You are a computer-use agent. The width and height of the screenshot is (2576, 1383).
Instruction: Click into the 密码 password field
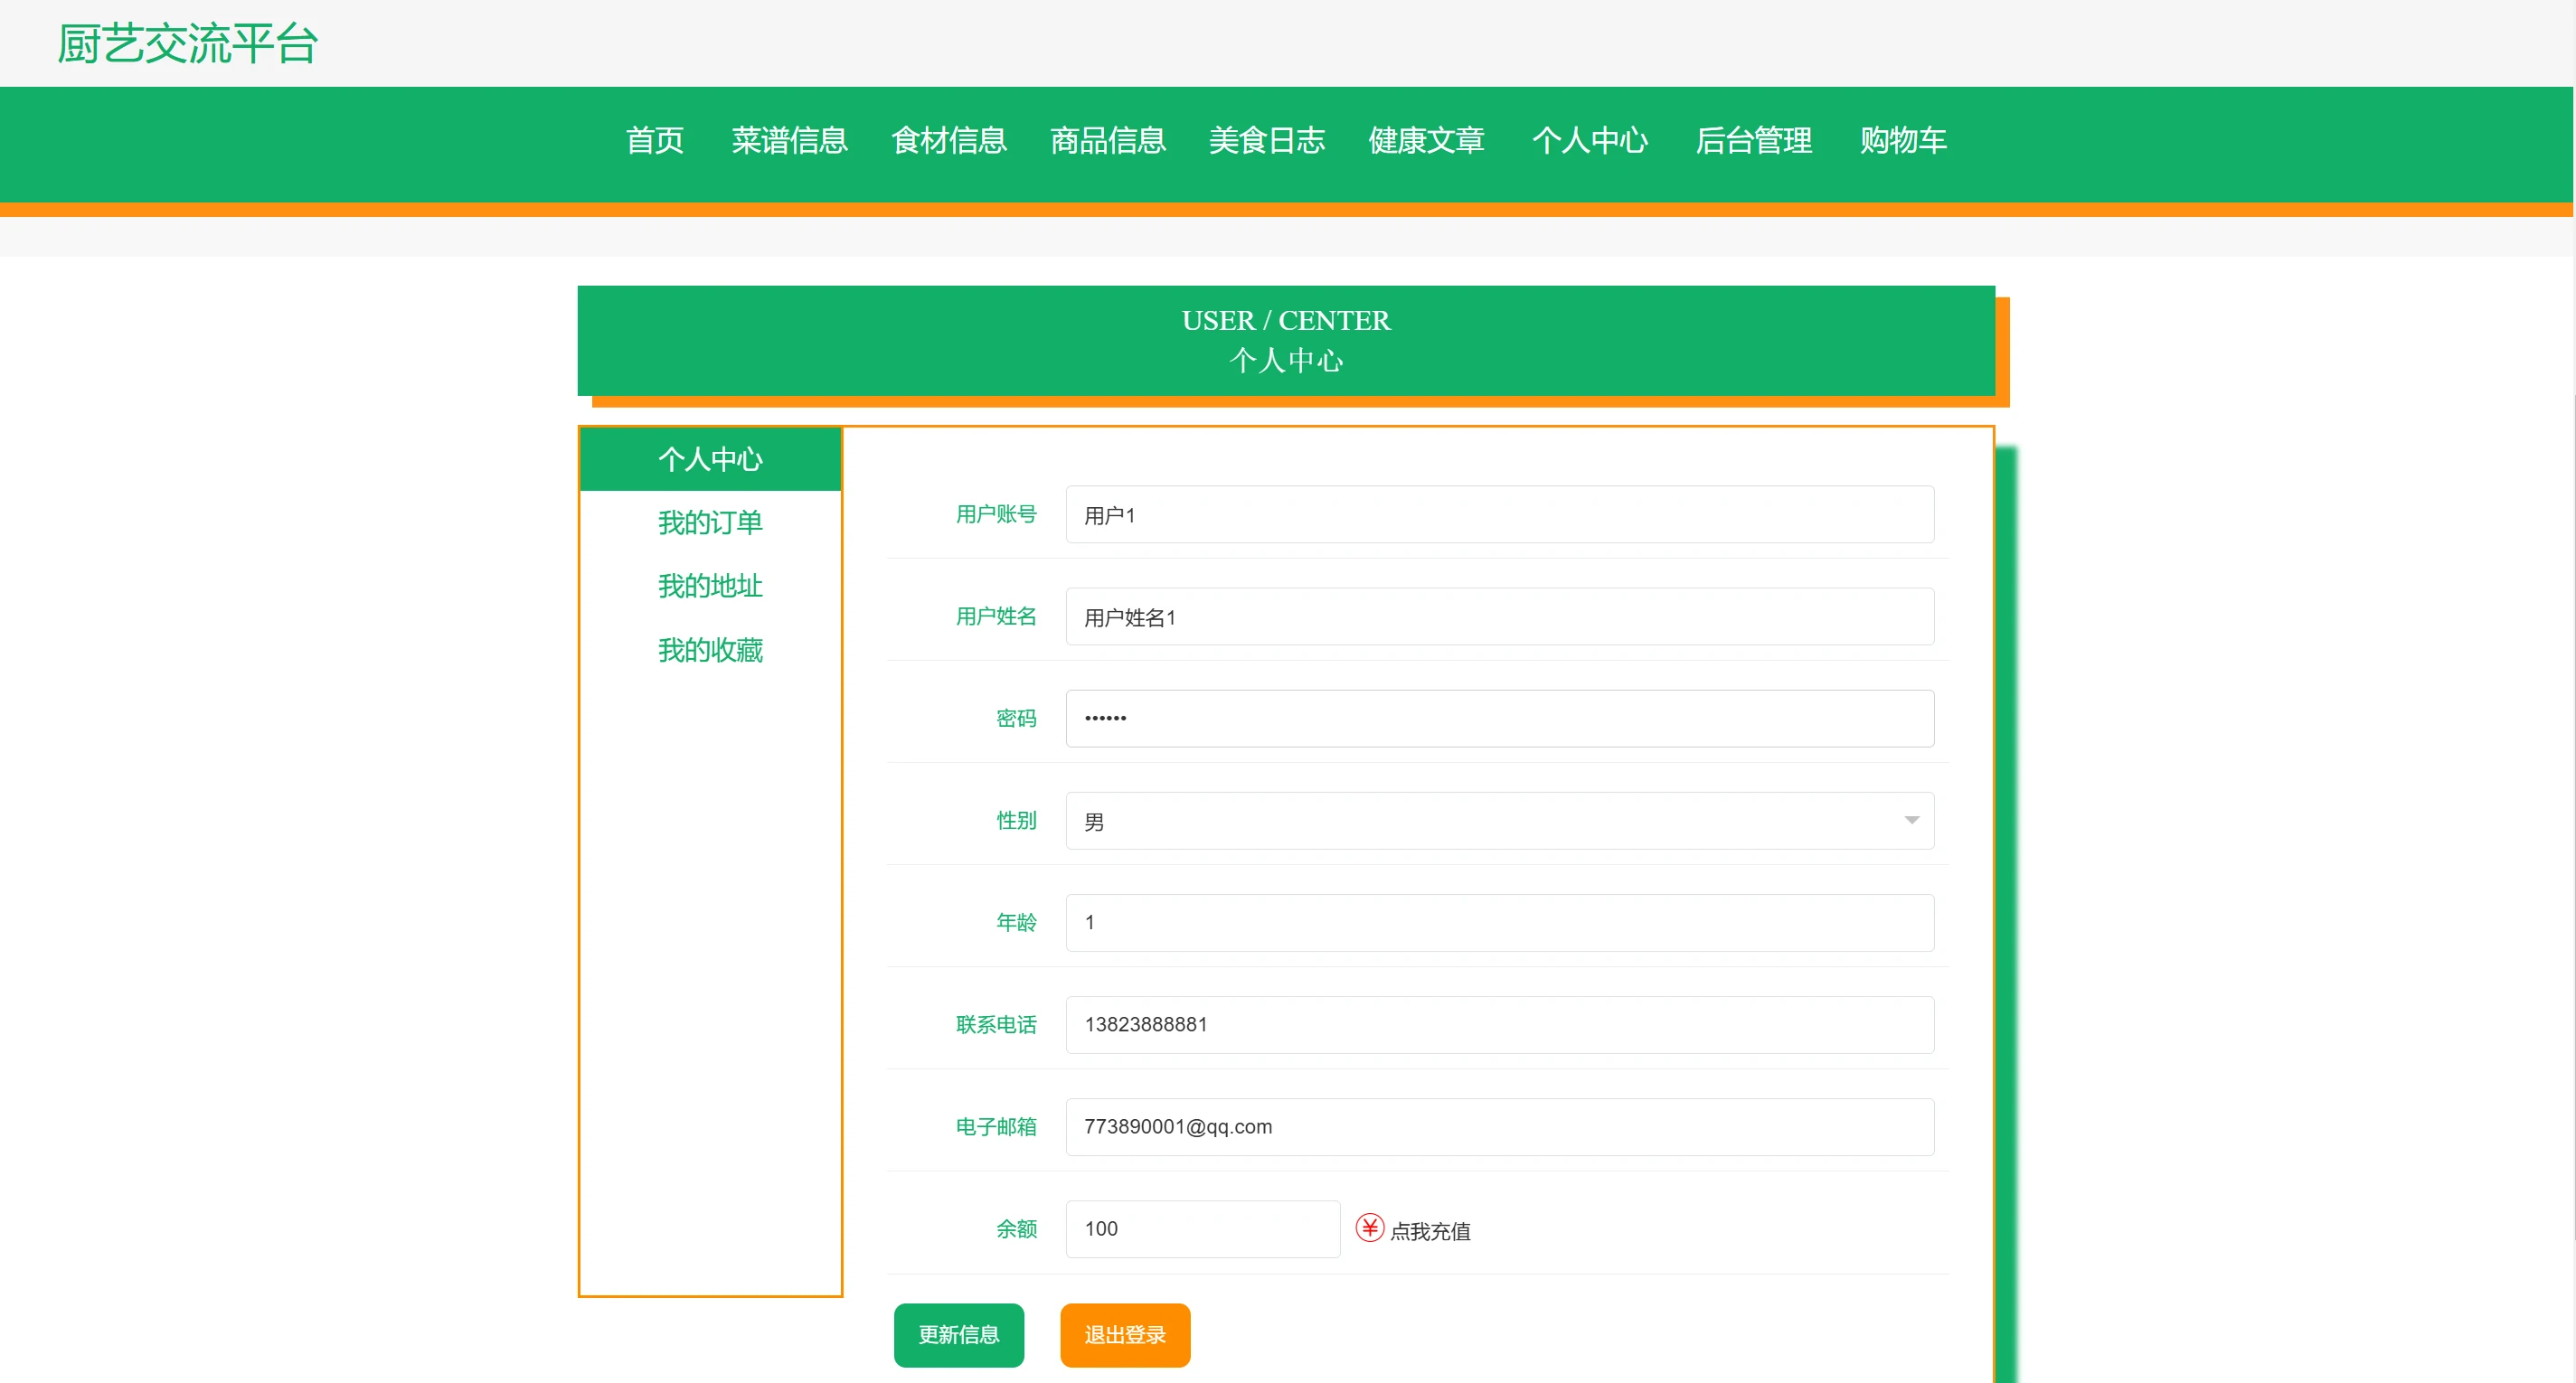1498,718
